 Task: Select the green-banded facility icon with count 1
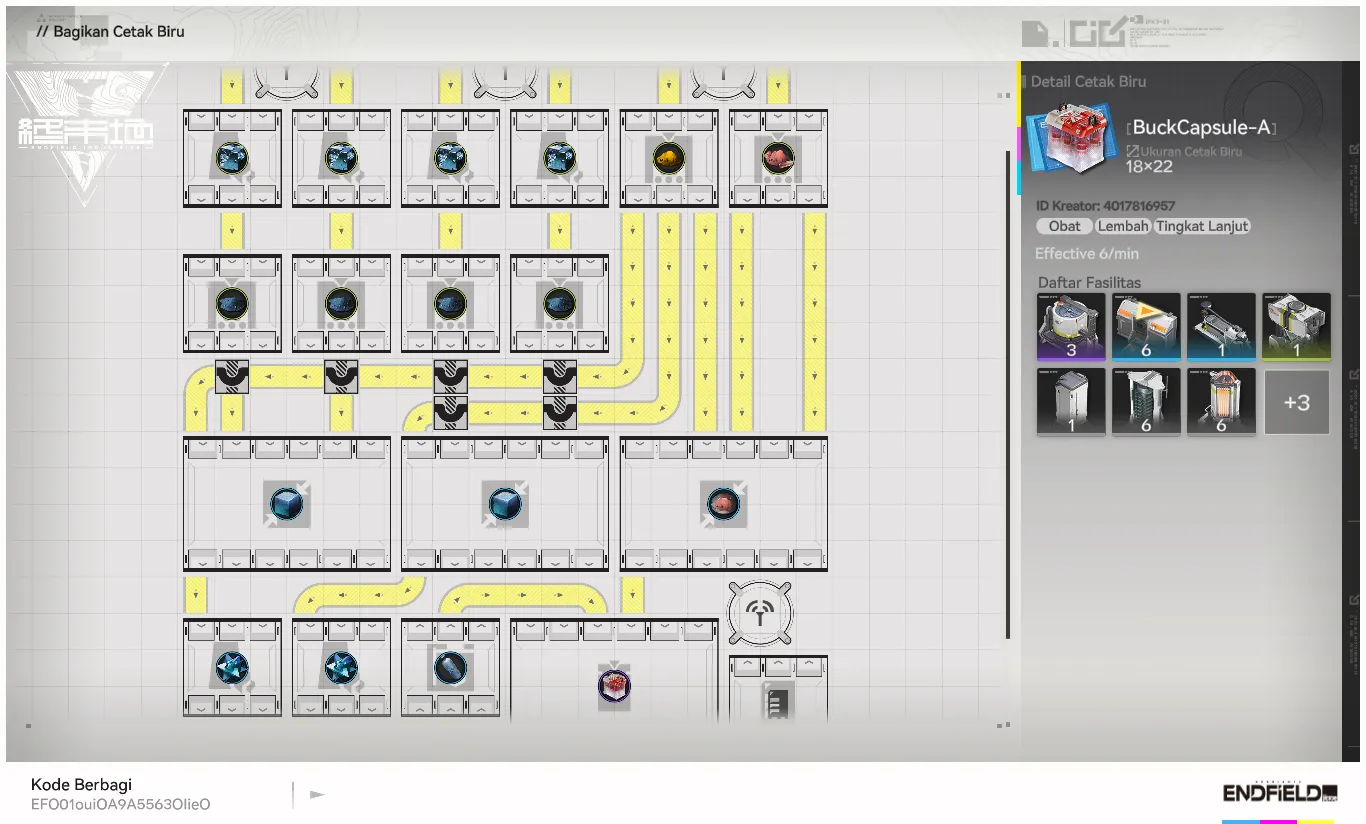pos(1296,326)
